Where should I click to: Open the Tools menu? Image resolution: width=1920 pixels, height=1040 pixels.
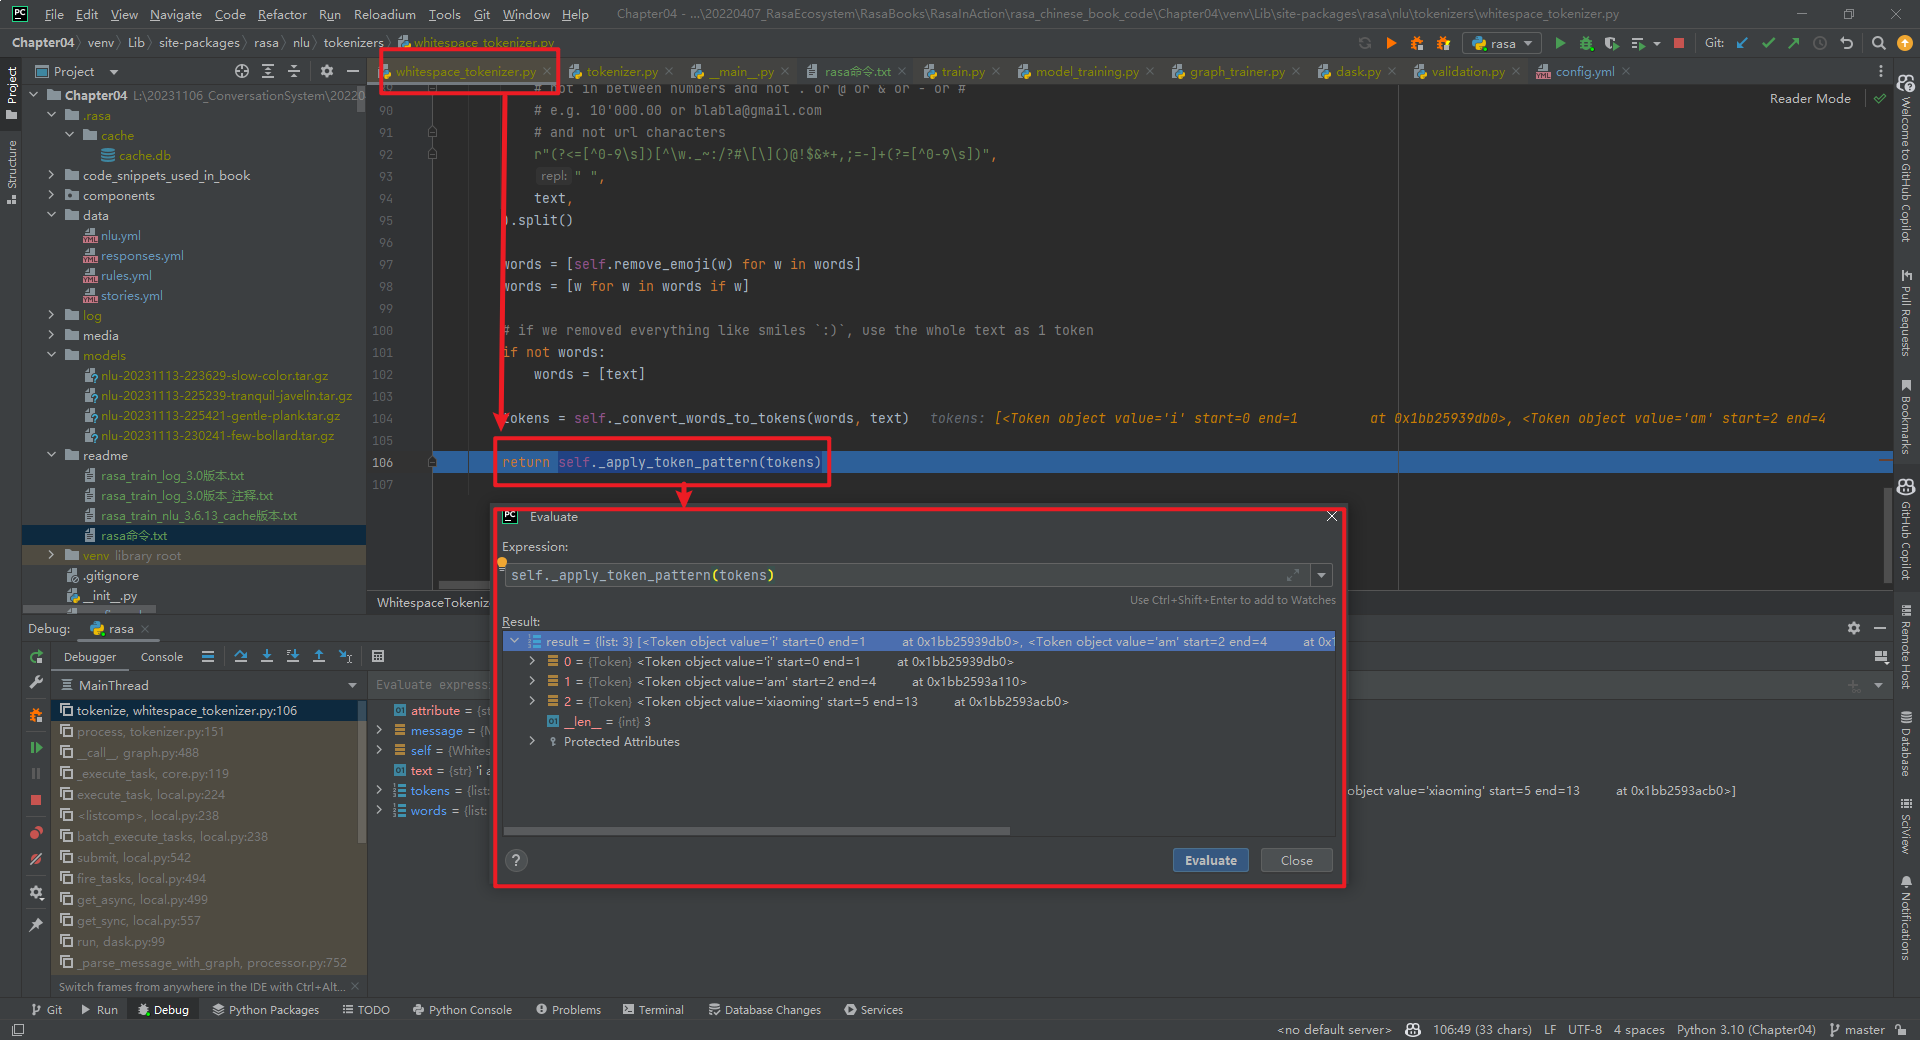tap(444, 14)
